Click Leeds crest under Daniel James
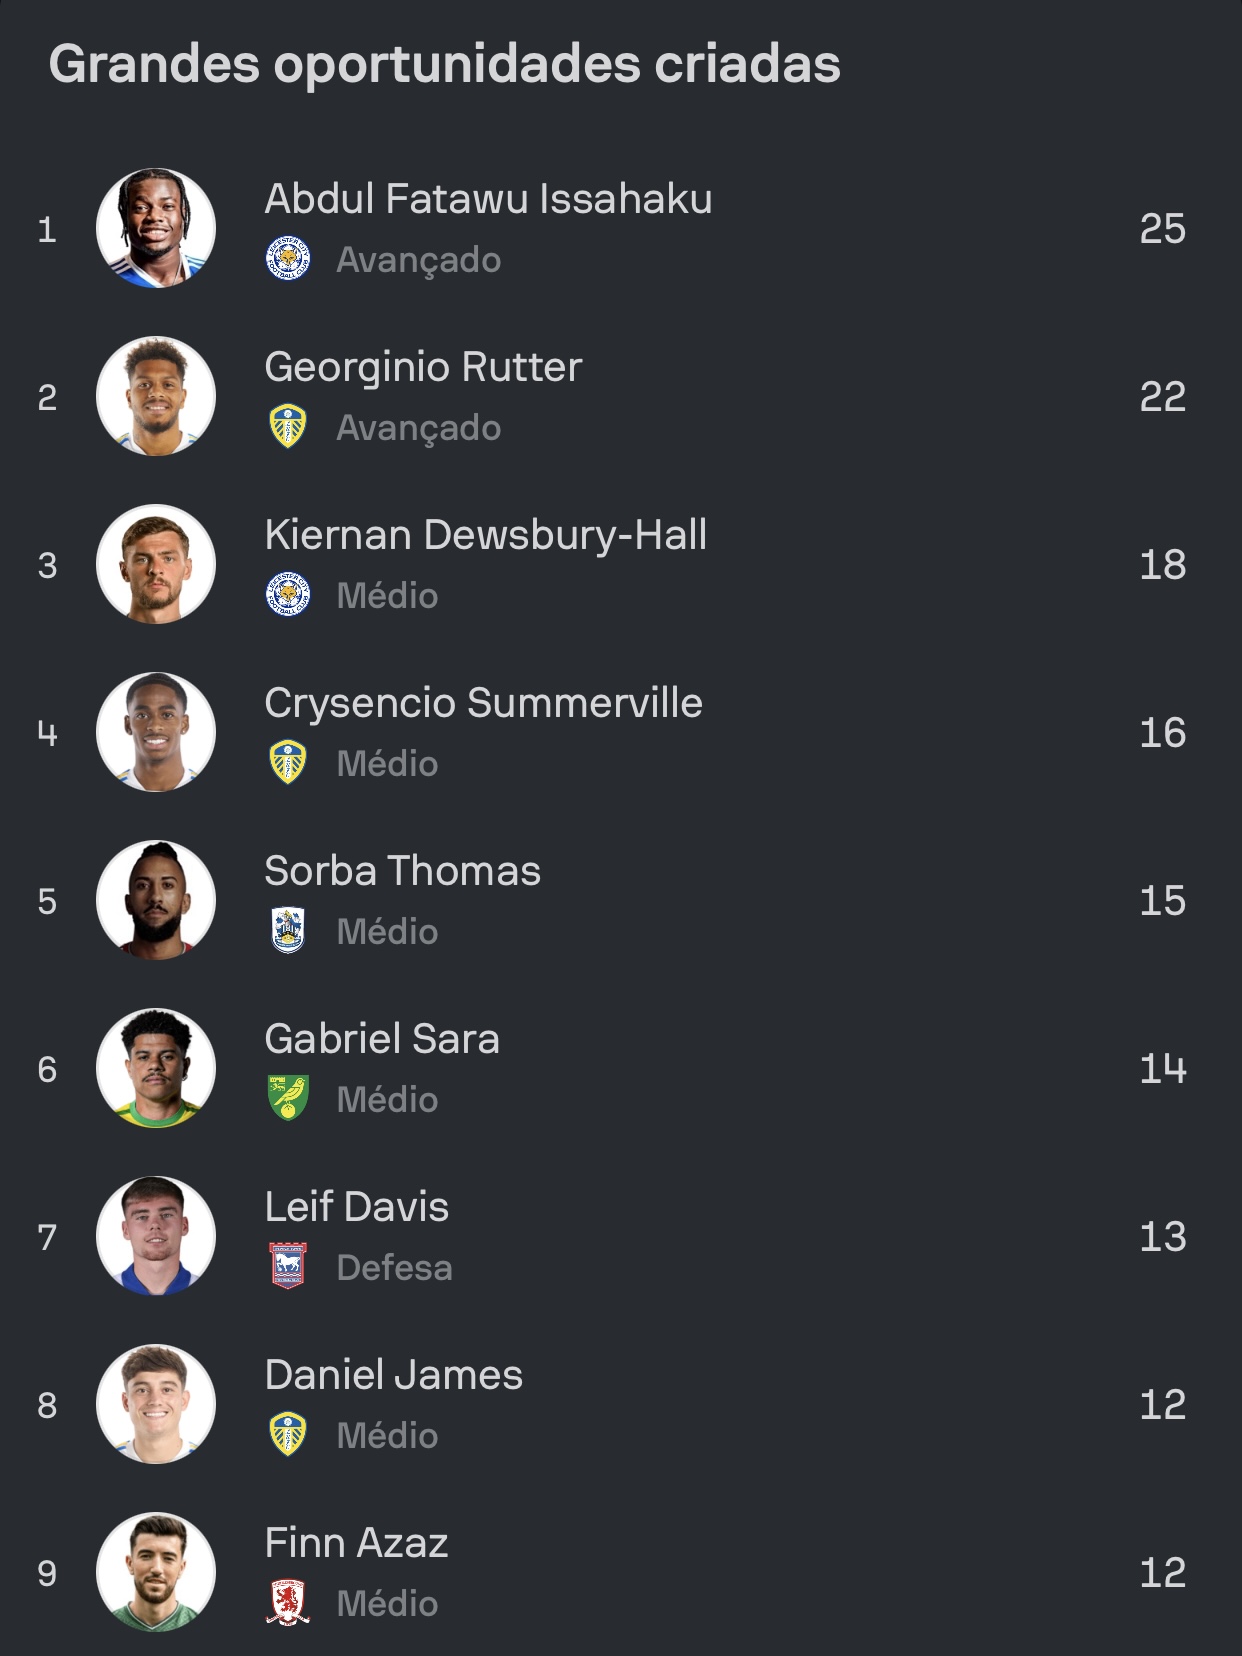This screenshot has width=1242, height=1656. pyautogui.click(x=288, y=1435)
